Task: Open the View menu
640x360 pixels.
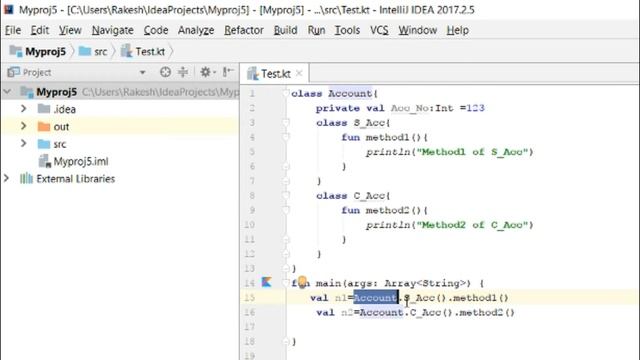Action: click(70, 30)
